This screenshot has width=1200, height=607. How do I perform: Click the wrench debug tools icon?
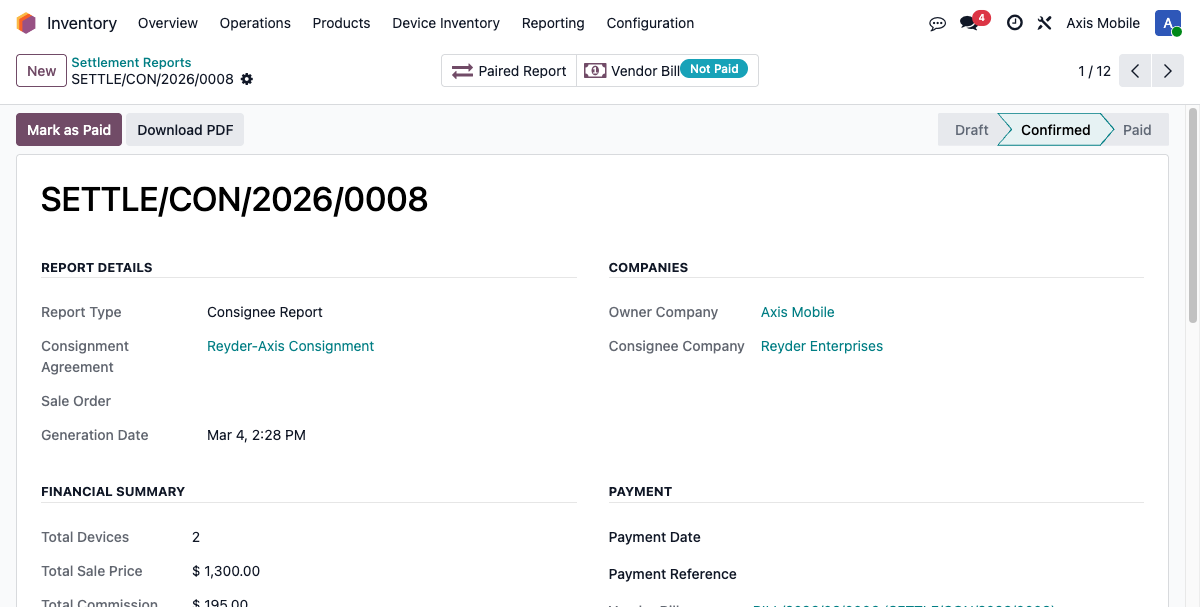(x=1044, y=23)
